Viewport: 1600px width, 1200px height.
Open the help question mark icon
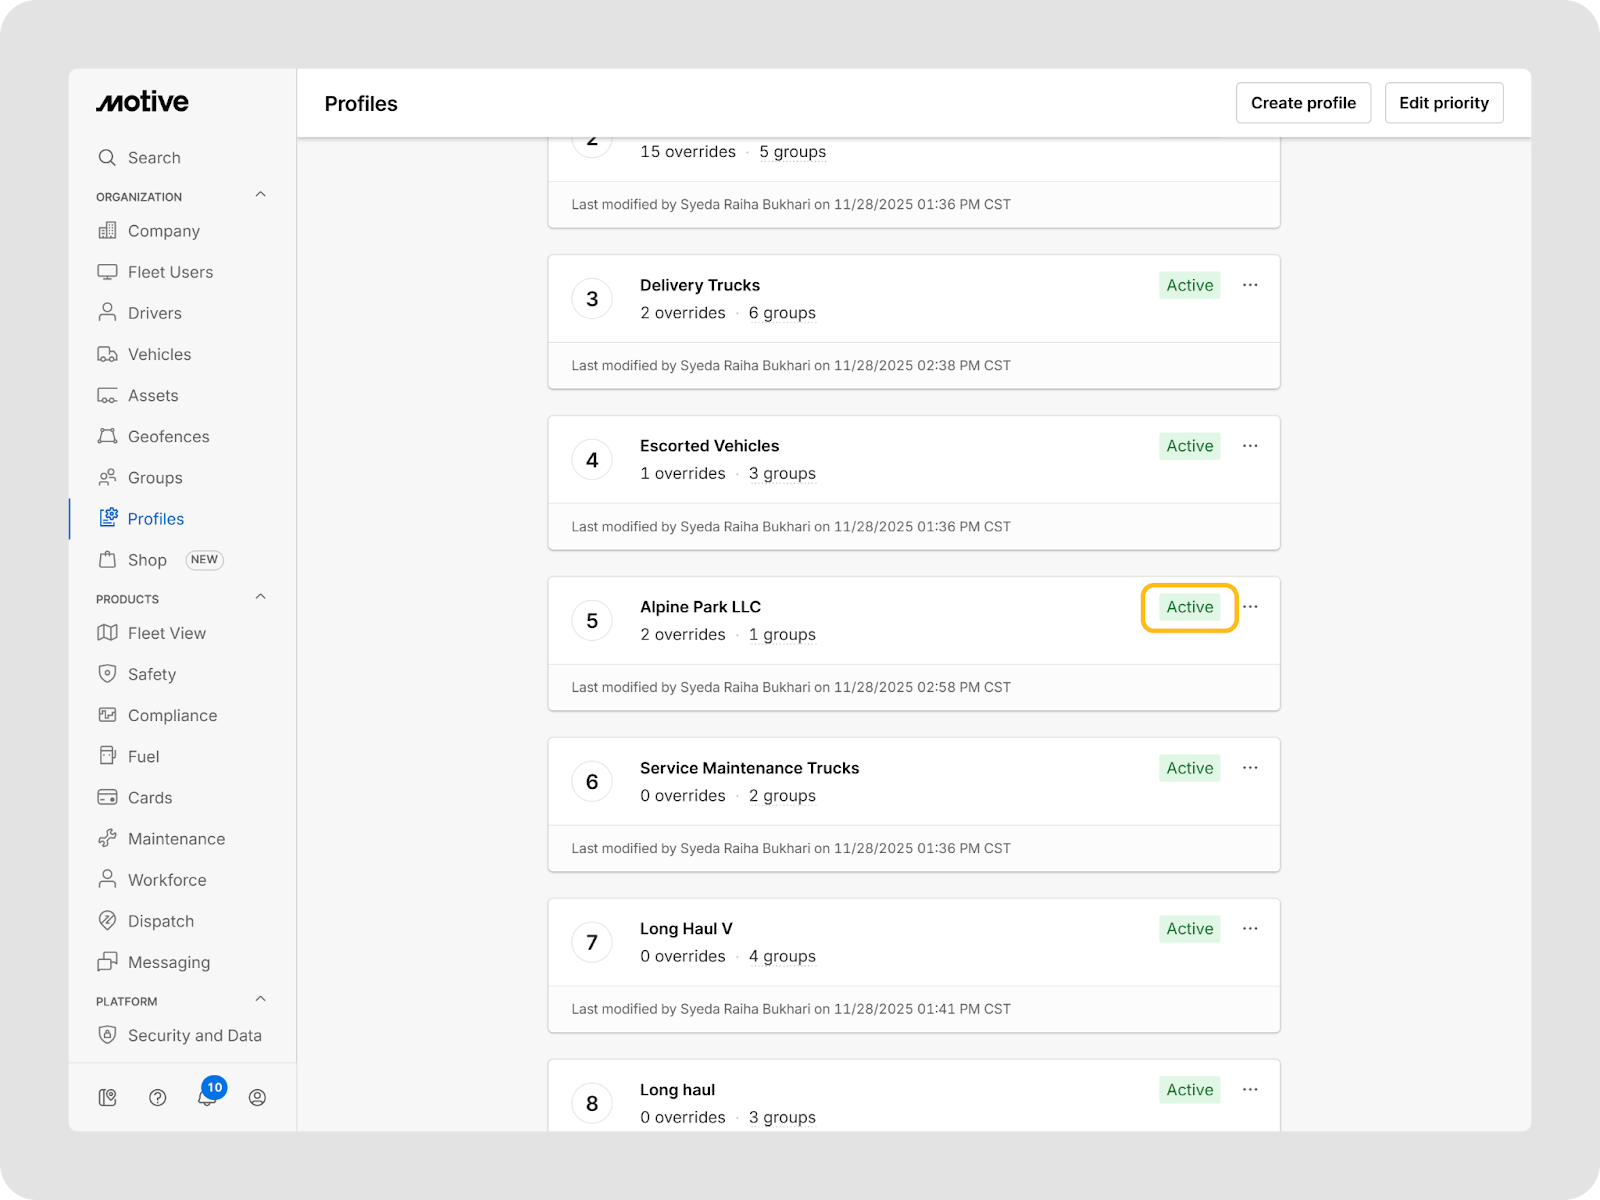pos(157,1098)
